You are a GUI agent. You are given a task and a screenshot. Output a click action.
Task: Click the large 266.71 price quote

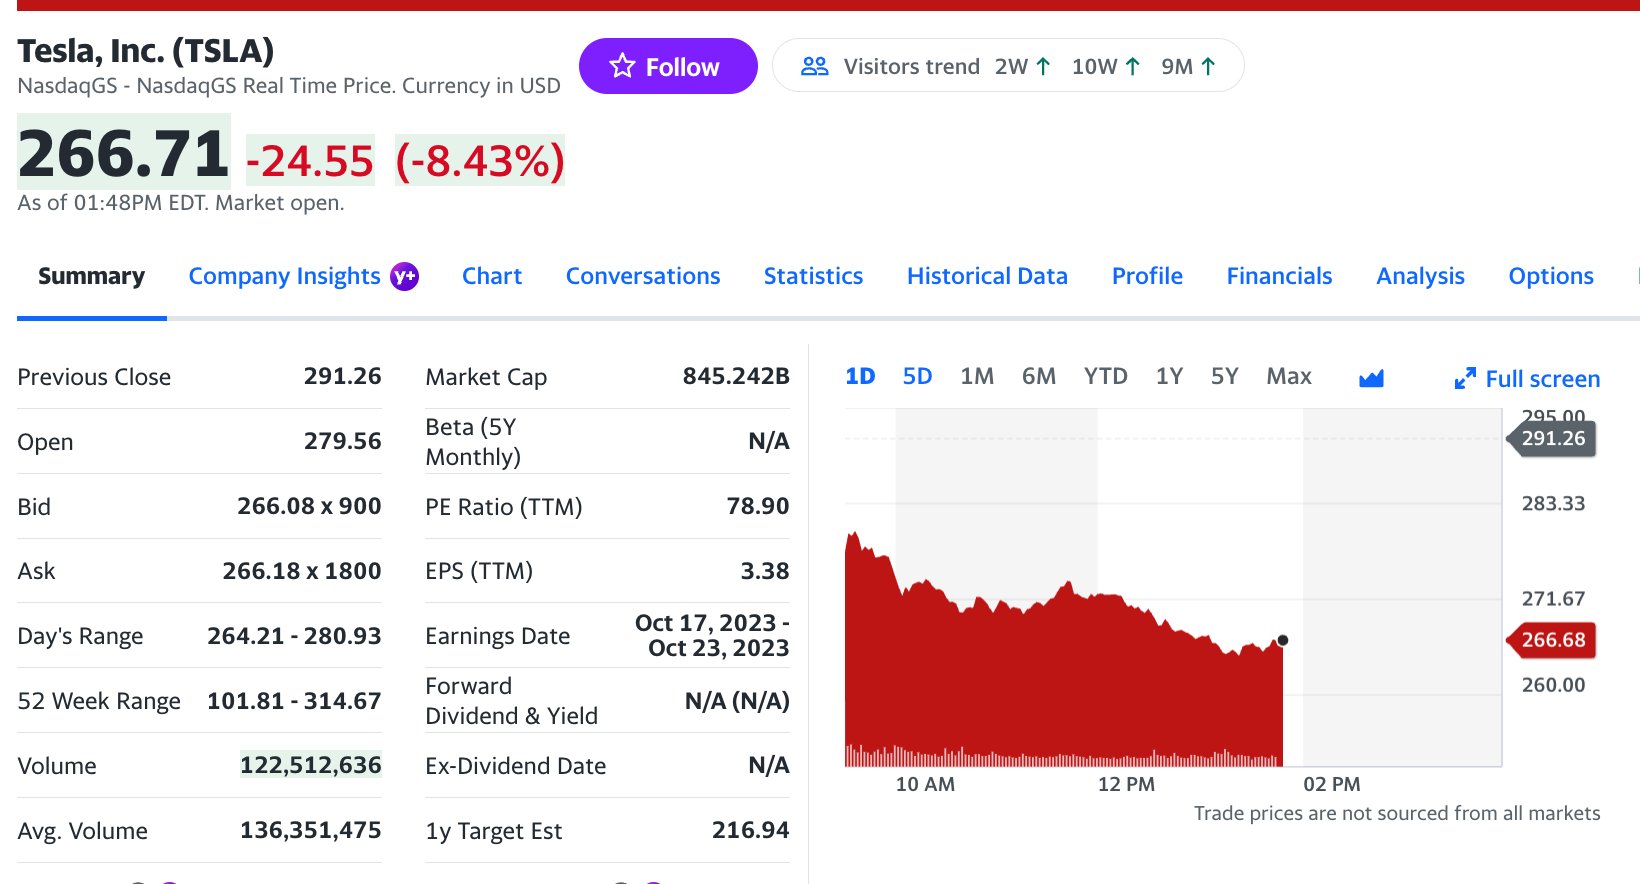(124, 152)
